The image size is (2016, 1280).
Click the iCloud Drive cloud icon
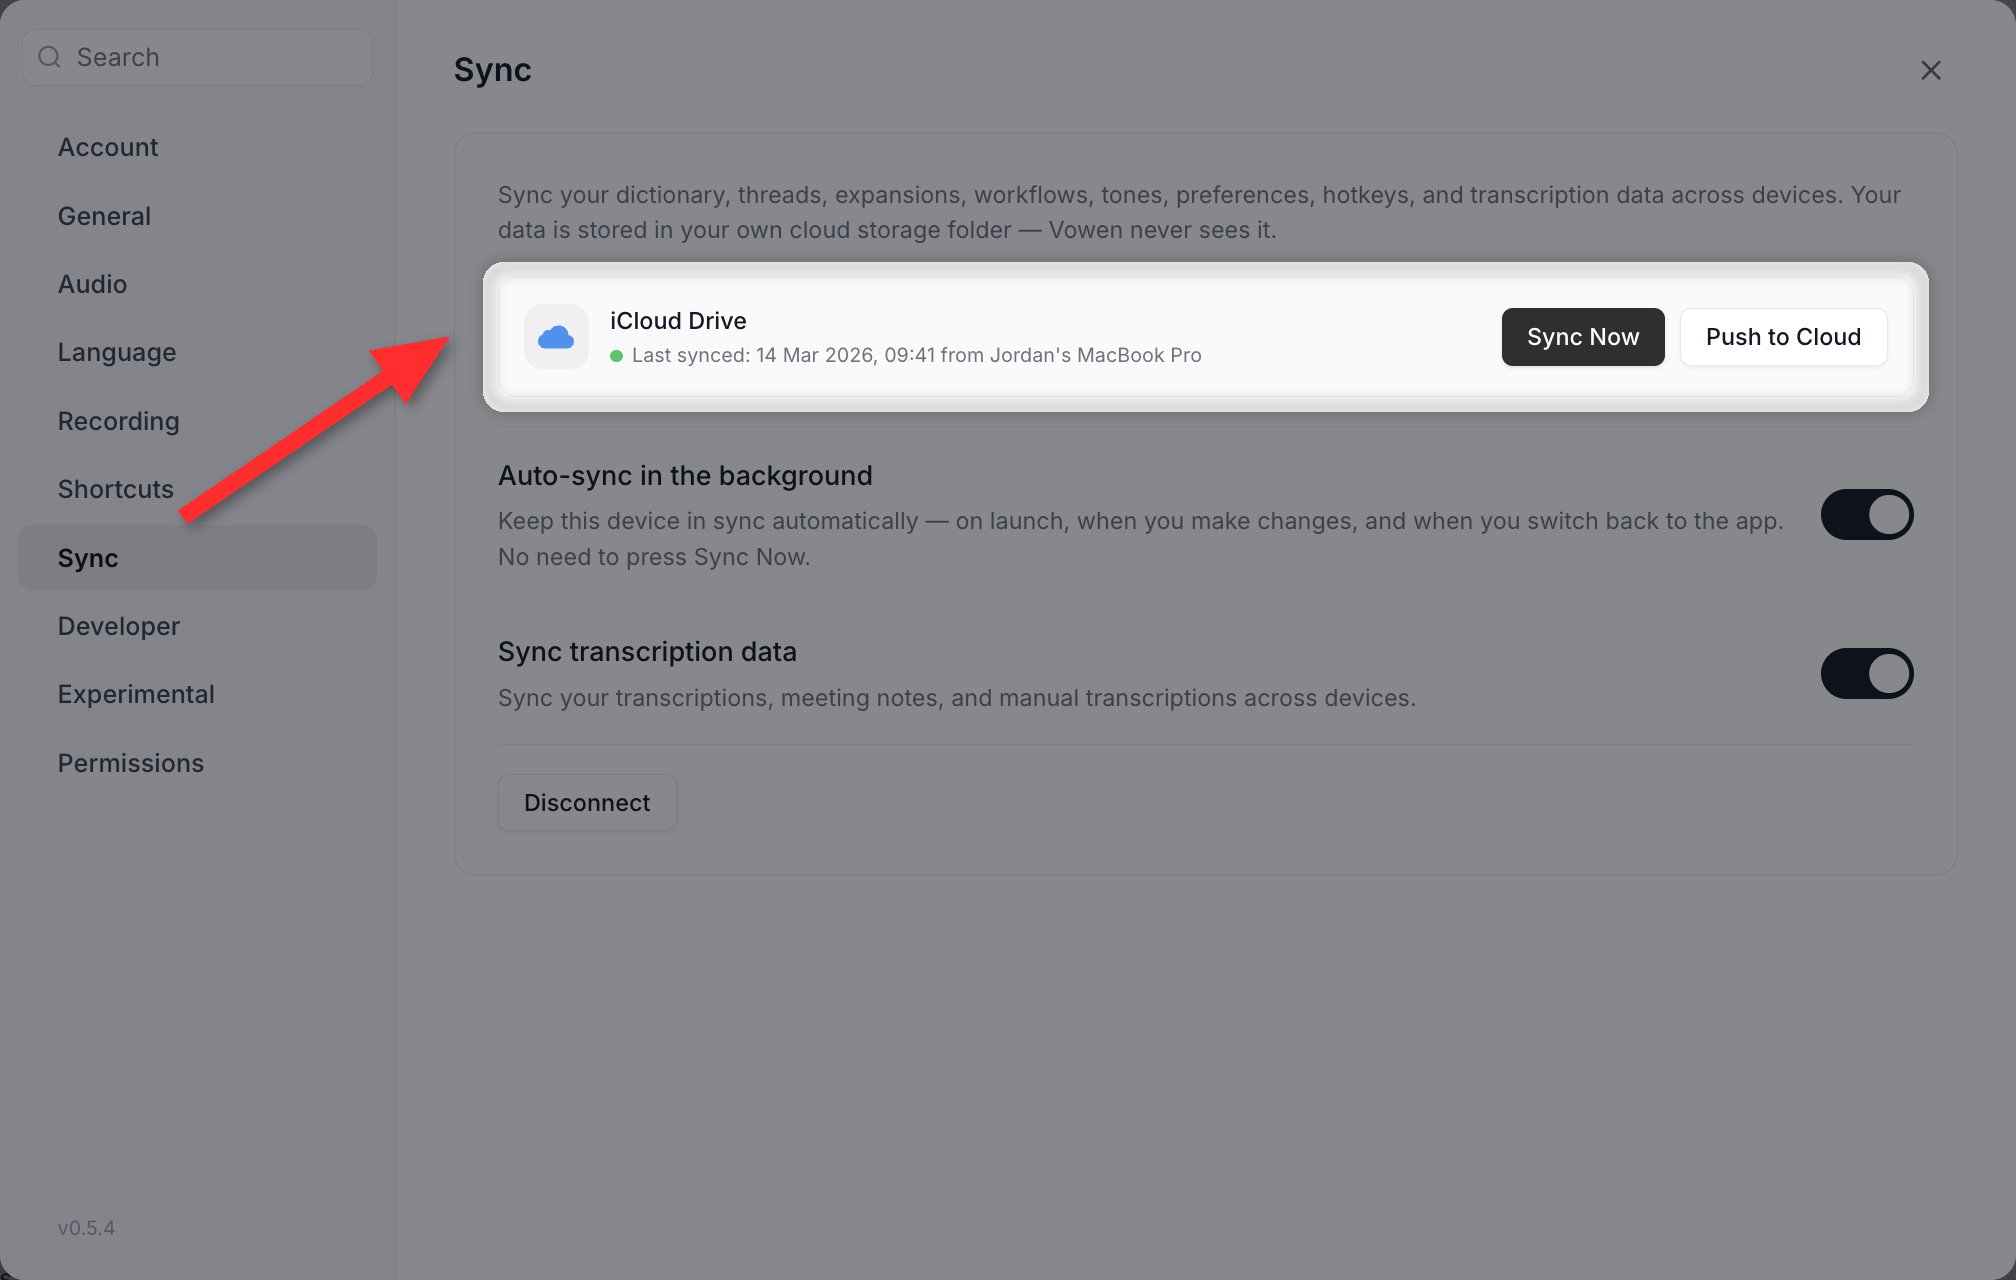point(556,337)
